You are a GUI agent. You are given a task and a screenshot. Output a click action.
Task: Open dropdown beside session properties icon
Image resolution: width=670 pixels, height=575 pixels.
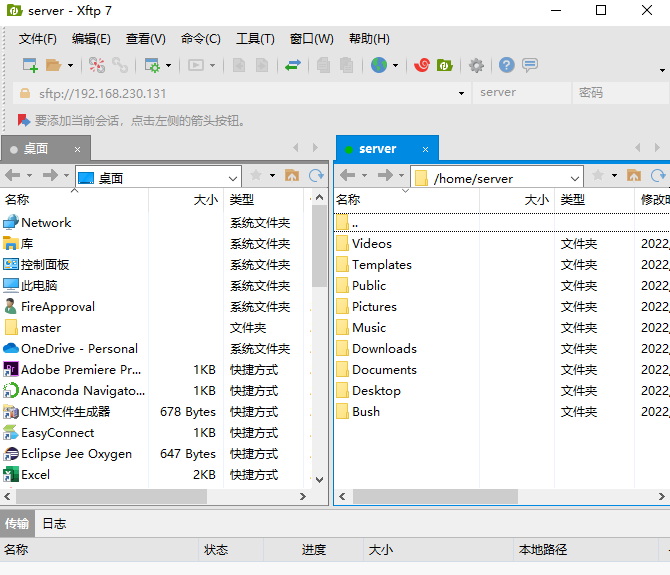(168, 65)
